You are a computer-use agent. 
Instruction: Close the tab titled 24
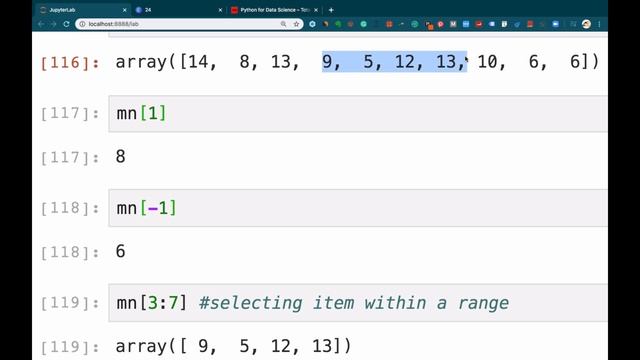[x=220, y=10]
